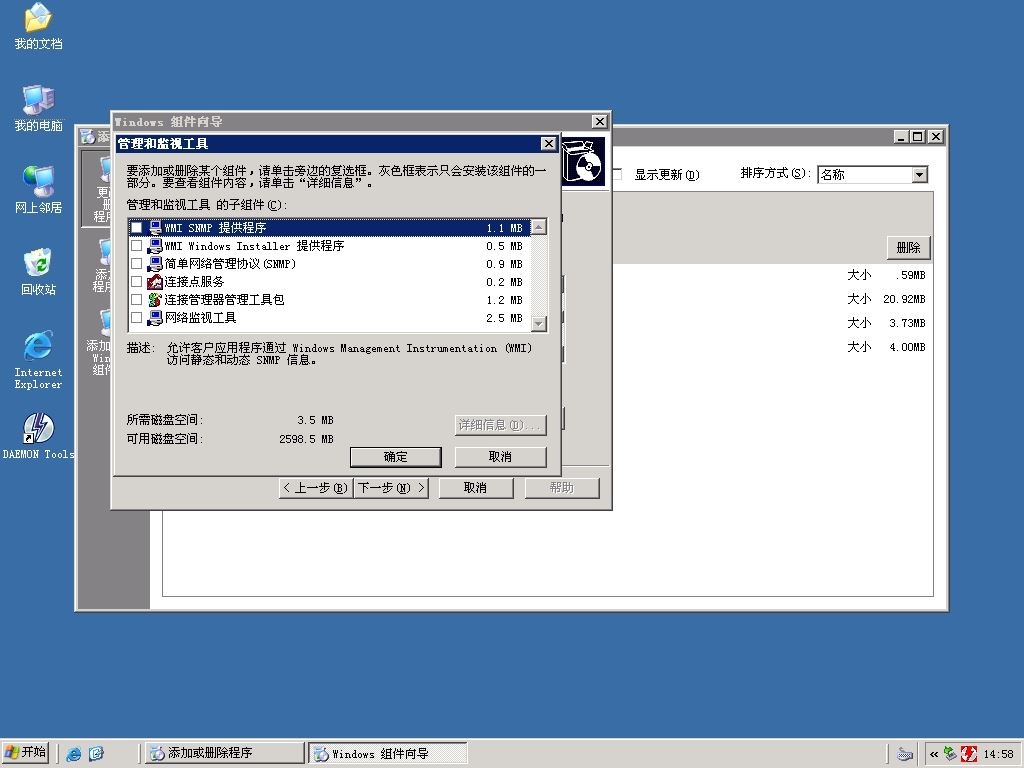Select the WMI Windows Installer 提供程序 row text
The image size is (1024, 768).
click(254, 246)
